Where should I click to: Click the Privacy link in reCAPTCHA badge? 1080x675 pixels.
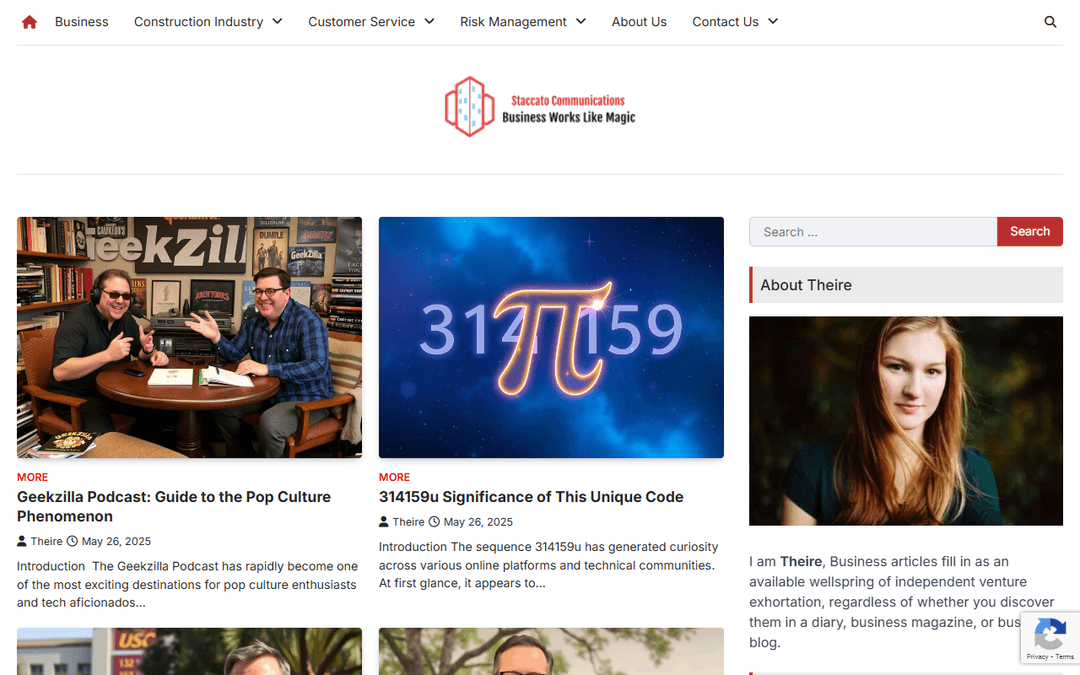[x=1037, y=657]
